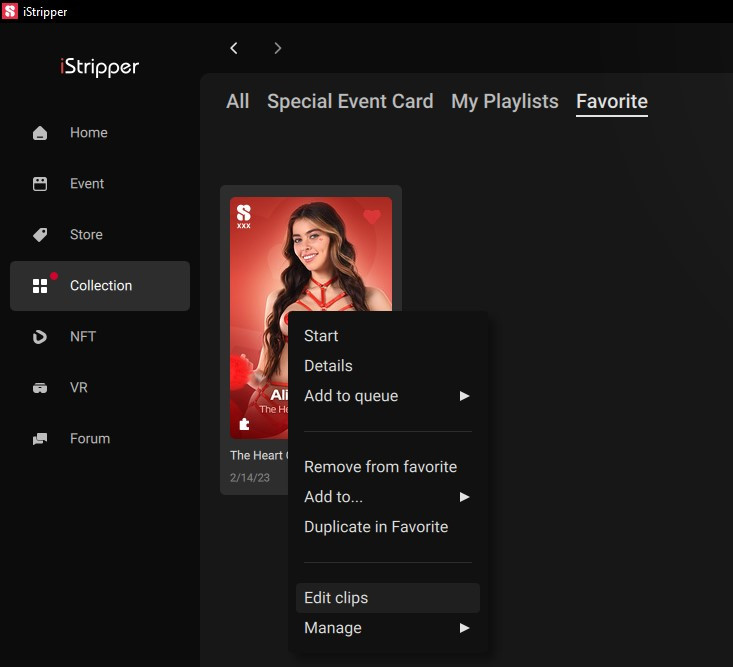The width and height of the screenshot is (733, 667).
Task: Select the Store tag icon
Action: [x=40, y=235]
